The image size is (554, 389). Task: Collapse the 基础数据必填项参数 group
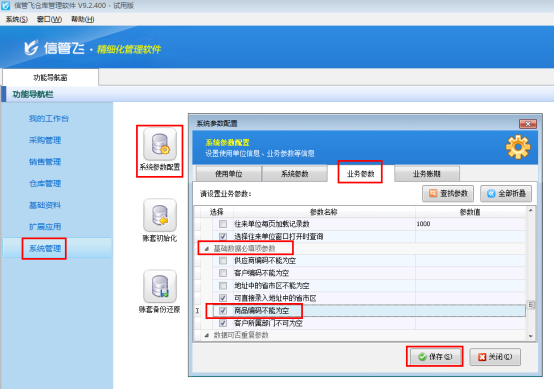[x=206, y=249]
